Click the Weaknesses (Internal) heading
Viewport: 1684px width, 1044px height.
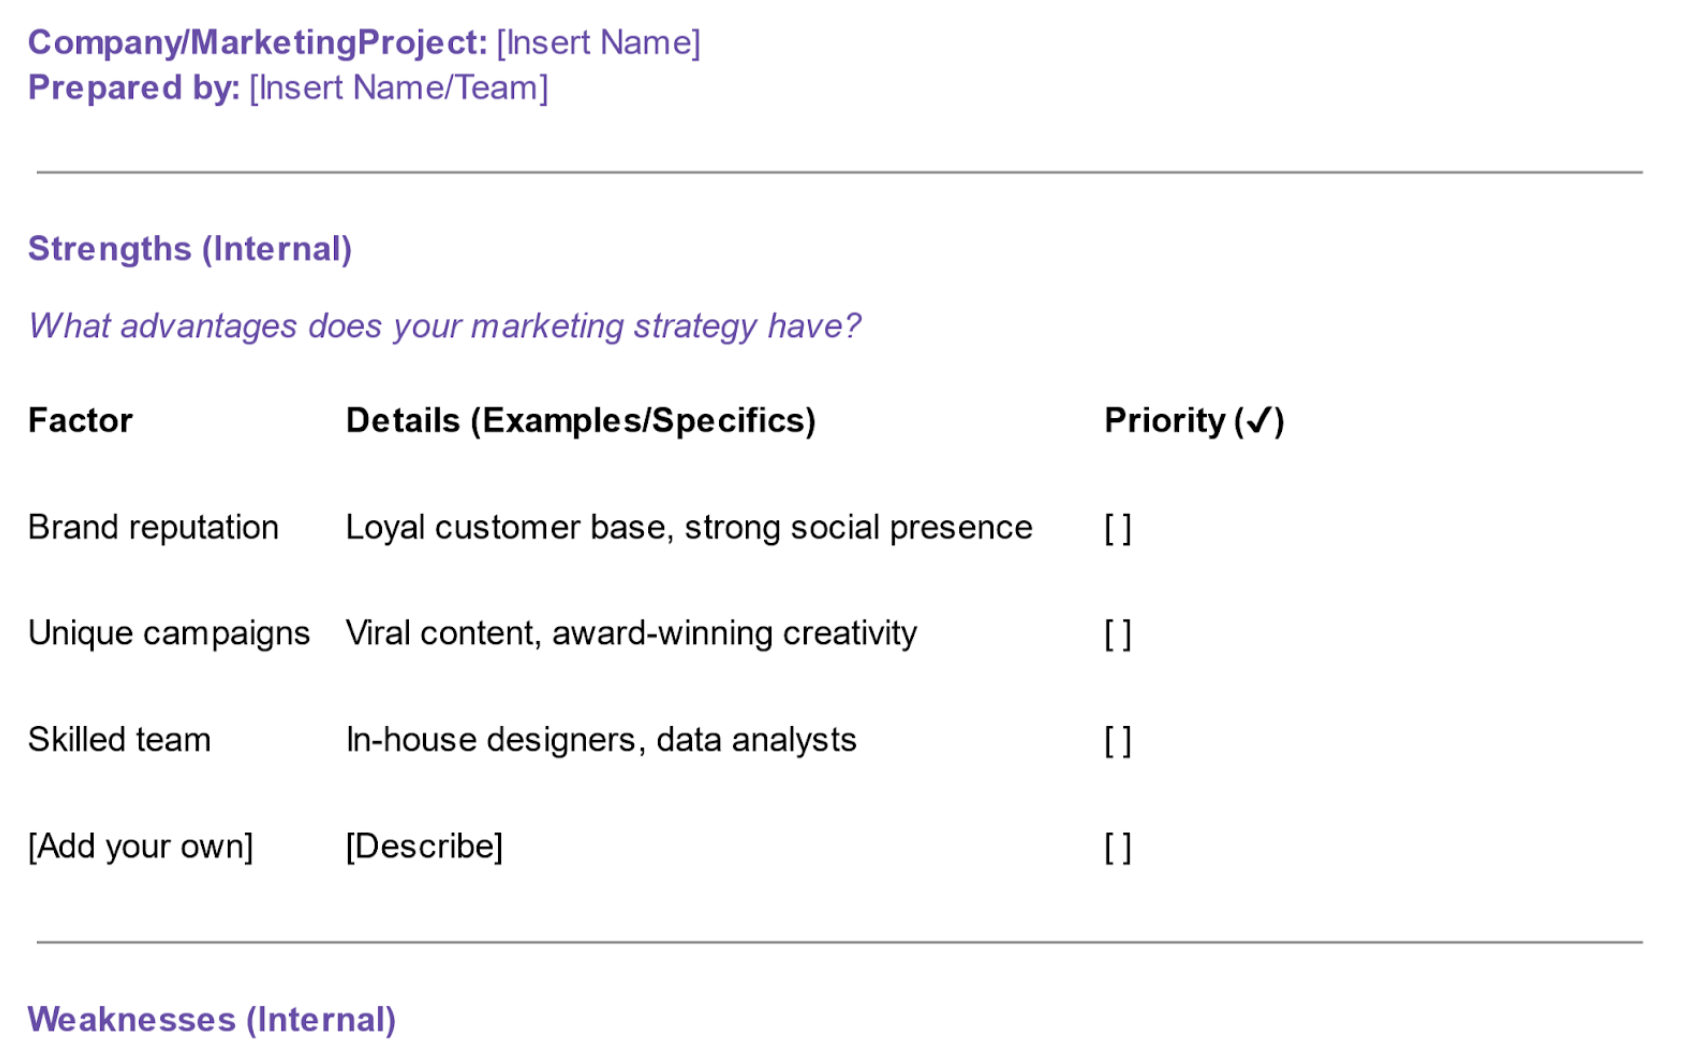212,1019
